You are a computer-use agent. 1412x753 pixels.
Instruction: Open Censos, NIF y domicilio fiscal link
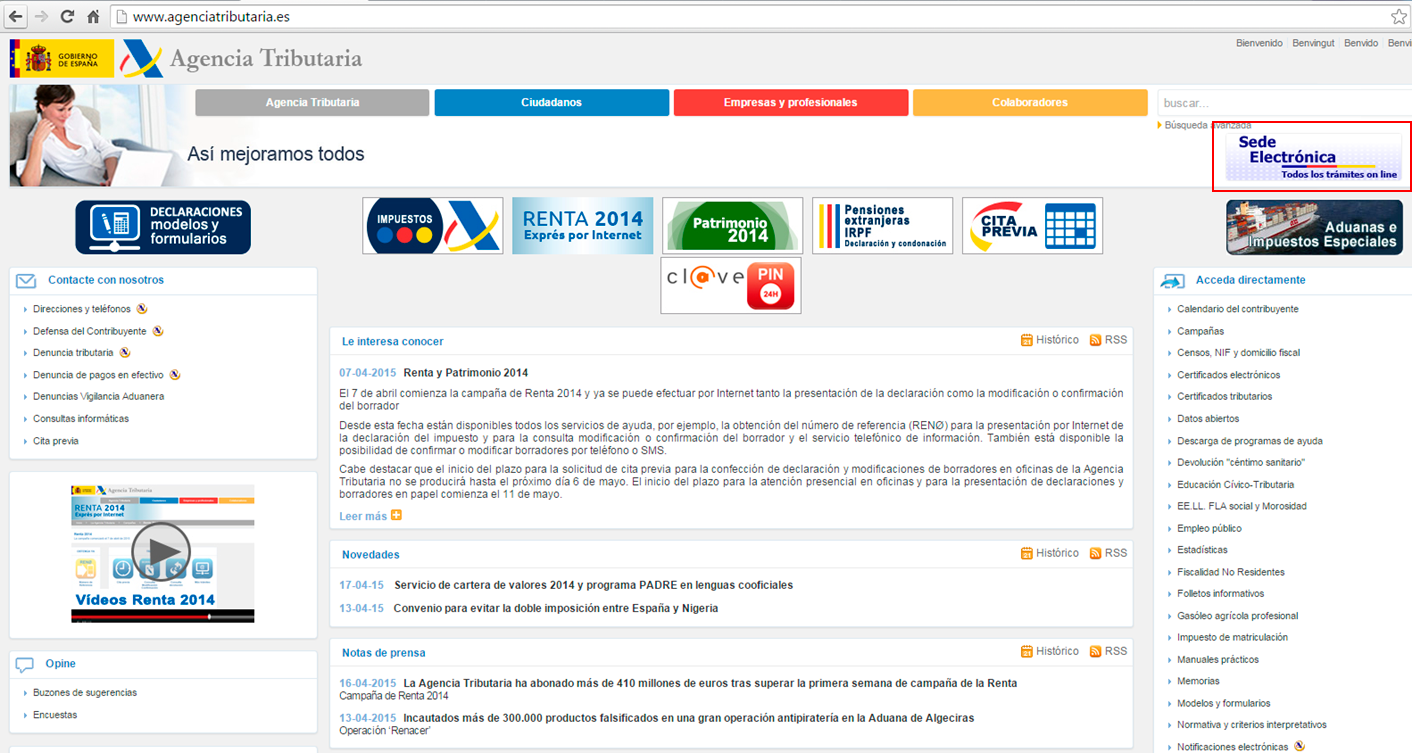tap(1239, 353)
